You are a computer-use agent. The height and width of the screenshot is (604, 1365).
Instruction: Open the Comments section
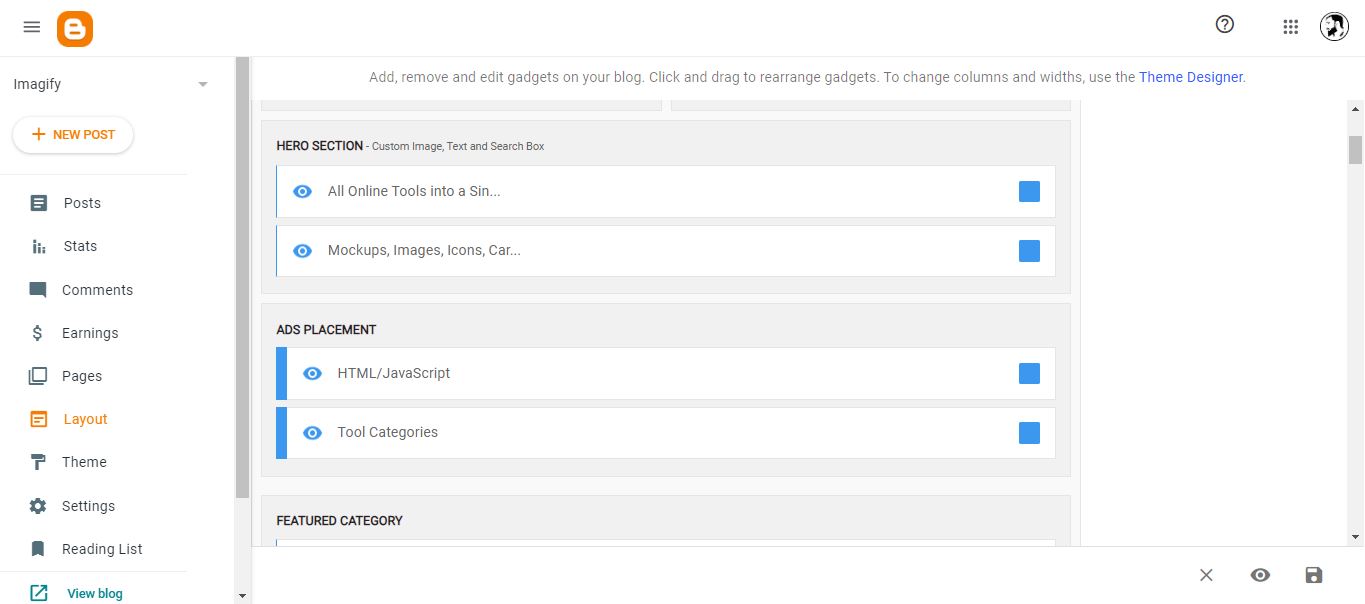pyautogui.click(x=97, y=290)
